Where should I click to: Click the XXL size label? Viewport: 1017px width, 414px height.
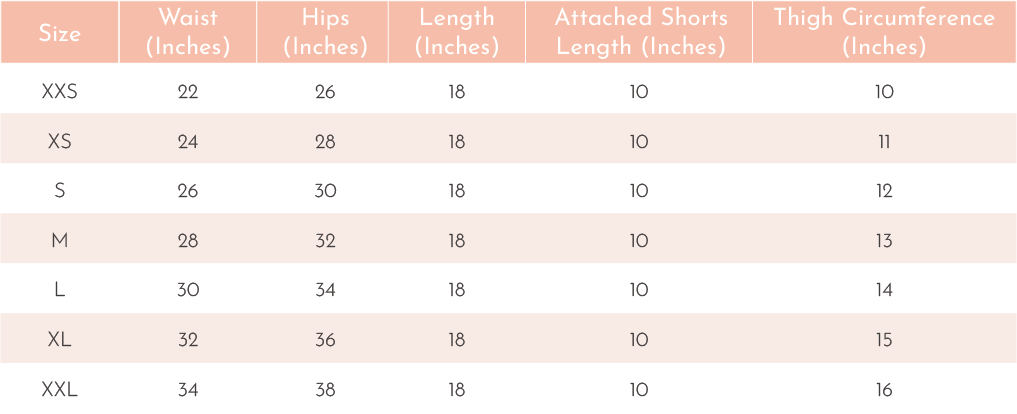click(x=59, y=390)
